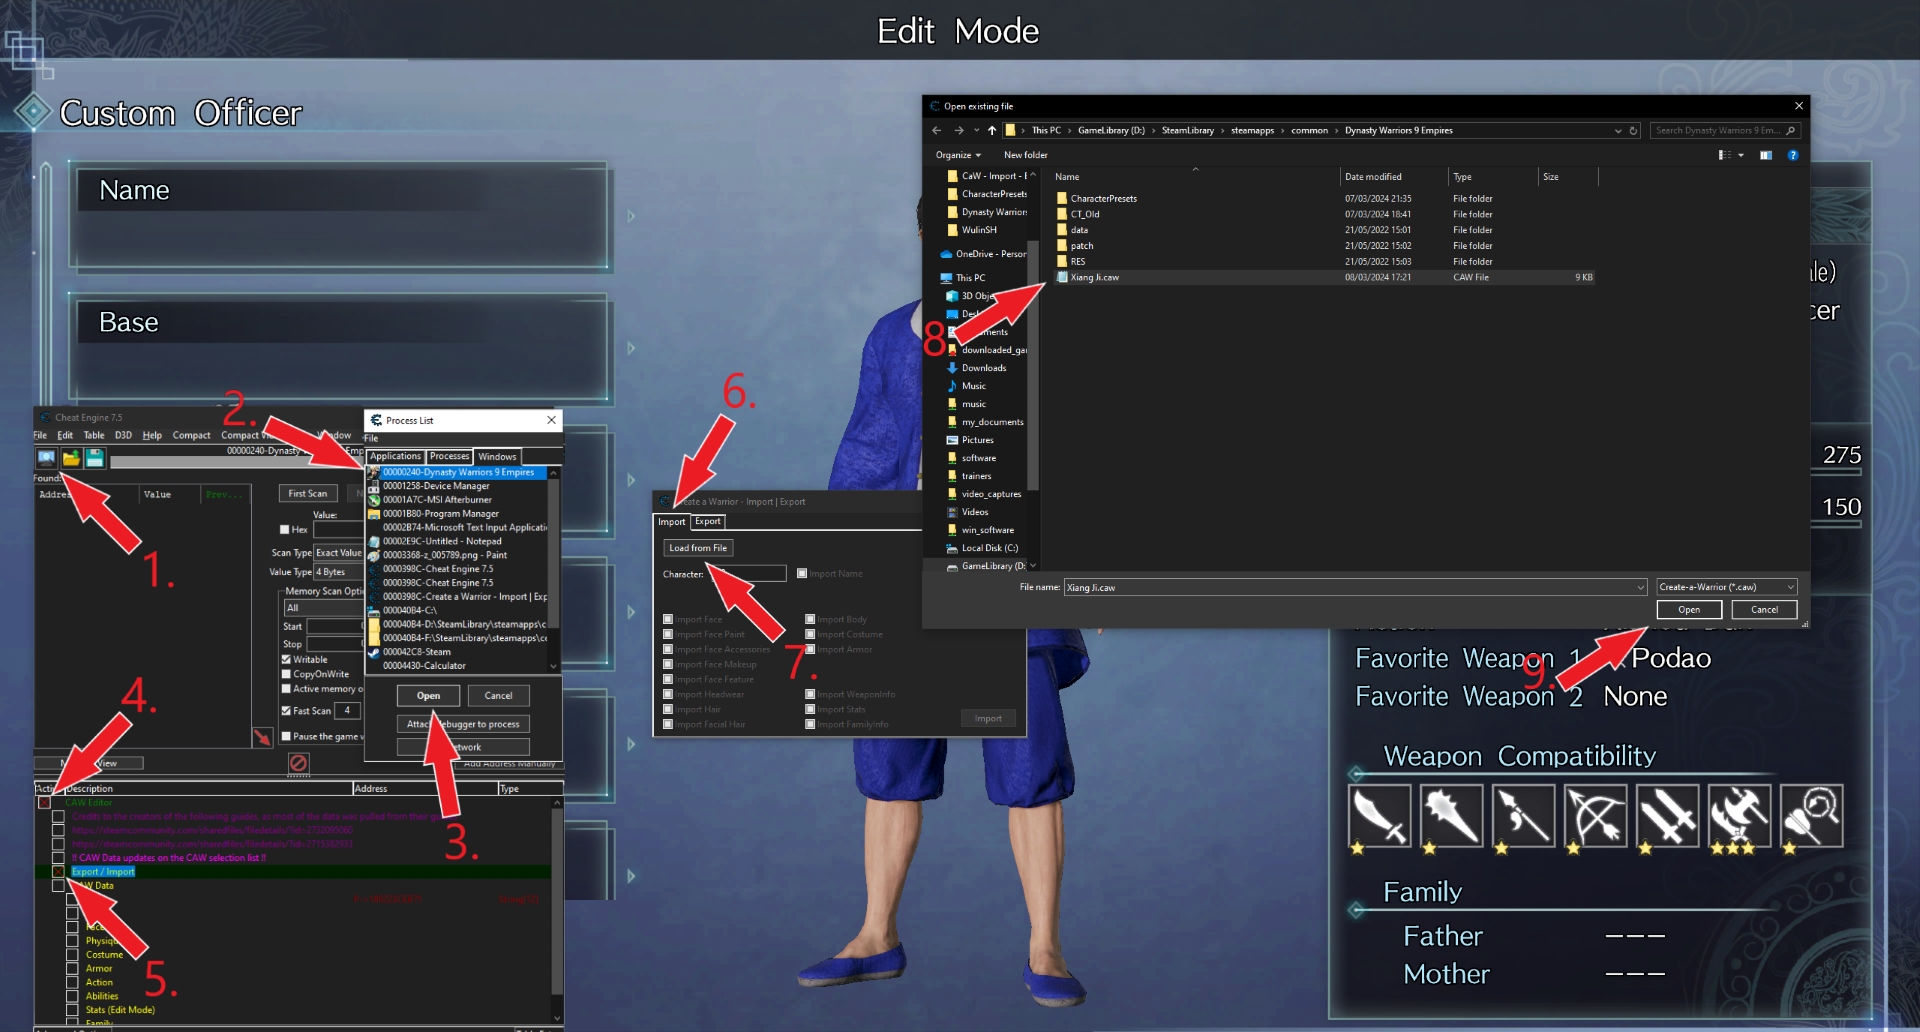The height and width of the screenshot is (1032, 1920).
Task: Toggle the CopyOnWrite checkbox
Action: click(286, 675)
